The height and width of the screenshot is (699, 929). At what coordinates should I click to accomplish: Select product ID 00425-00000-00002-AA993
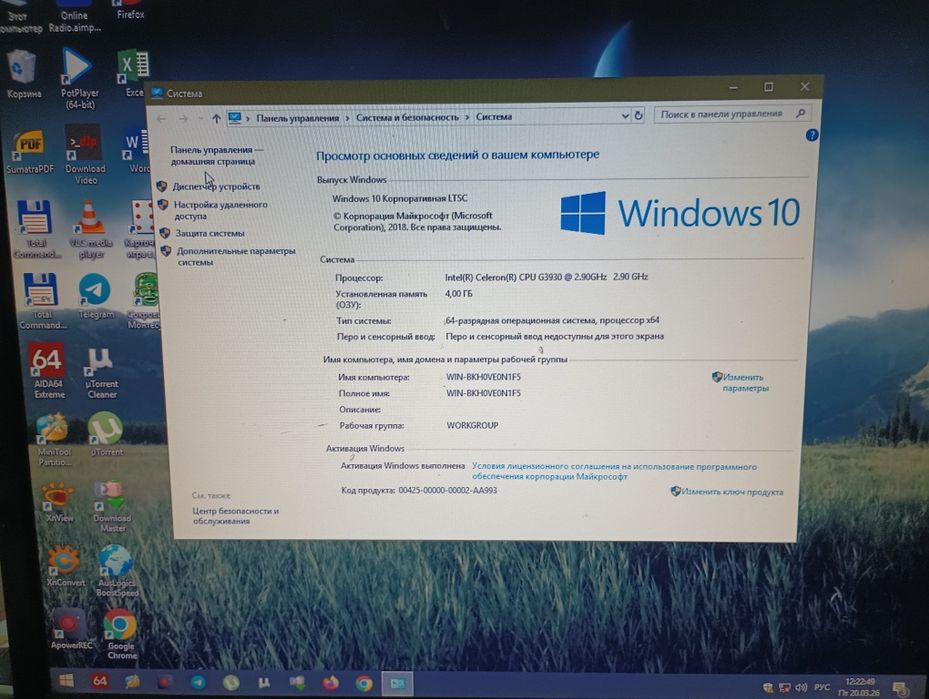coord(448,490)
